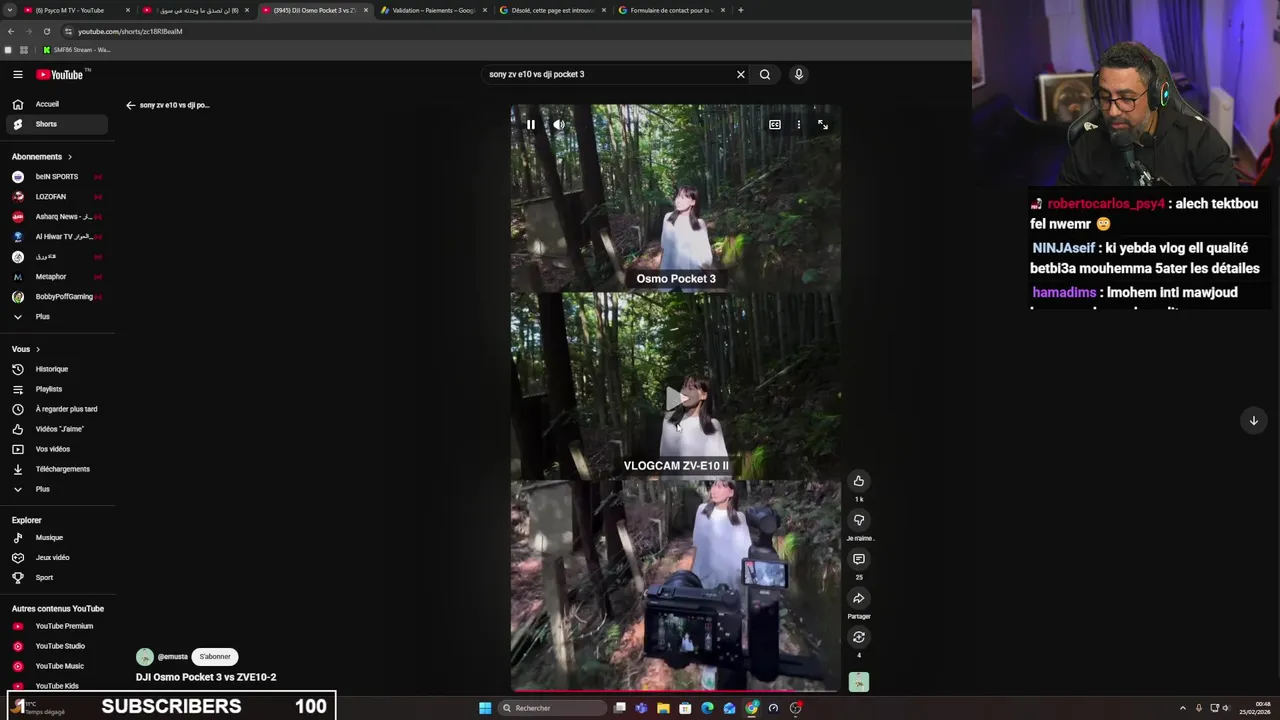Expand Plus under subscriptions list
1280x720 pixels.
point(42,317)
